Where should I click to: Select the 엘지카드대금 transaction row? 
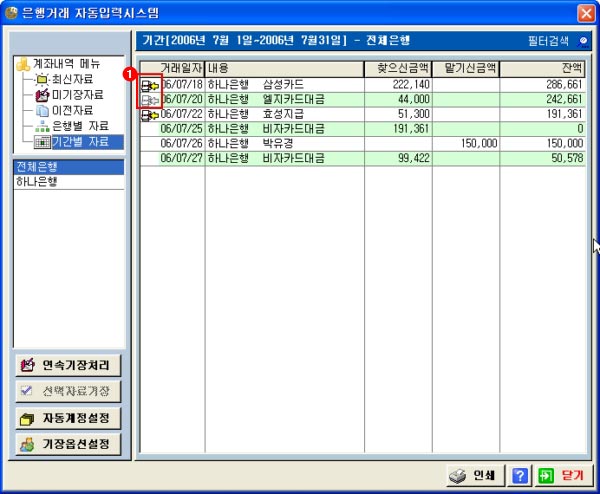tap(363, 99)
